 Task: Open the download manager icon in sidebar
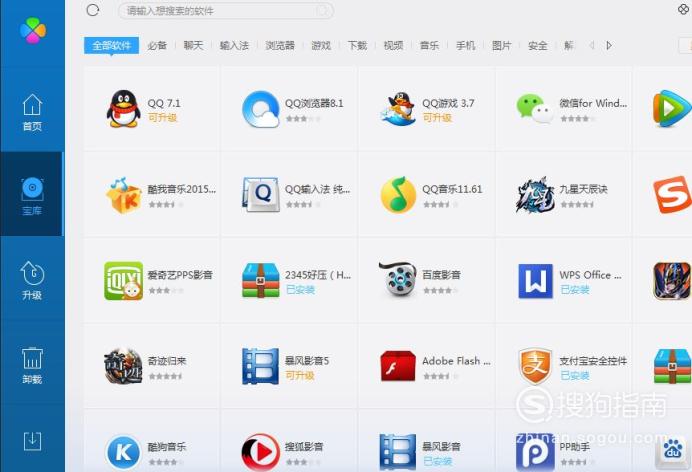[32, 441]
